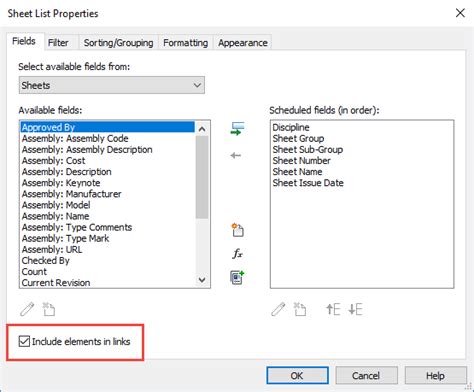Click the Add calculated parameter fx icon

point(237,254)
